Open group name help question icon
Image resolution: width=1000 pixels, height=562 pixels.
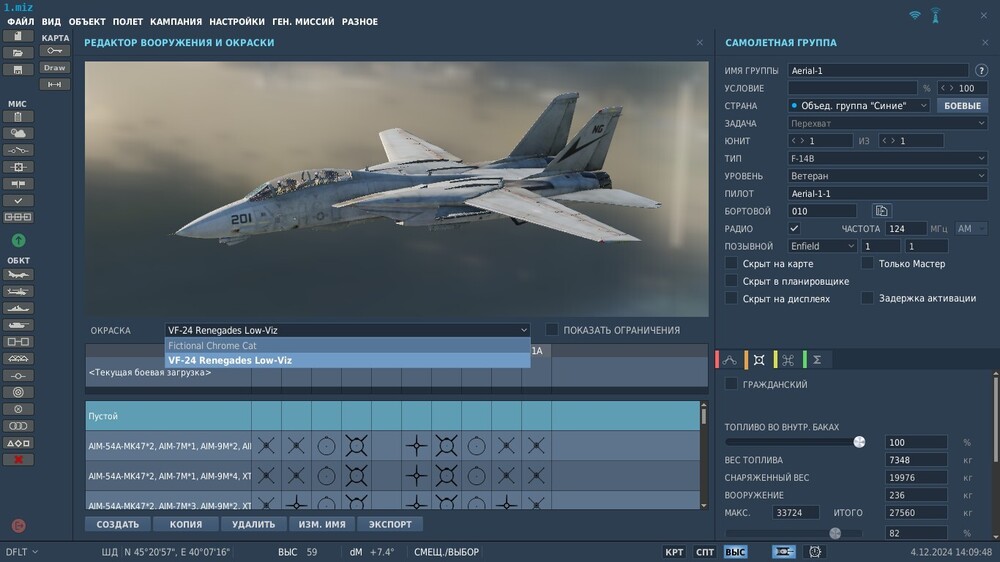pos(981,70)
